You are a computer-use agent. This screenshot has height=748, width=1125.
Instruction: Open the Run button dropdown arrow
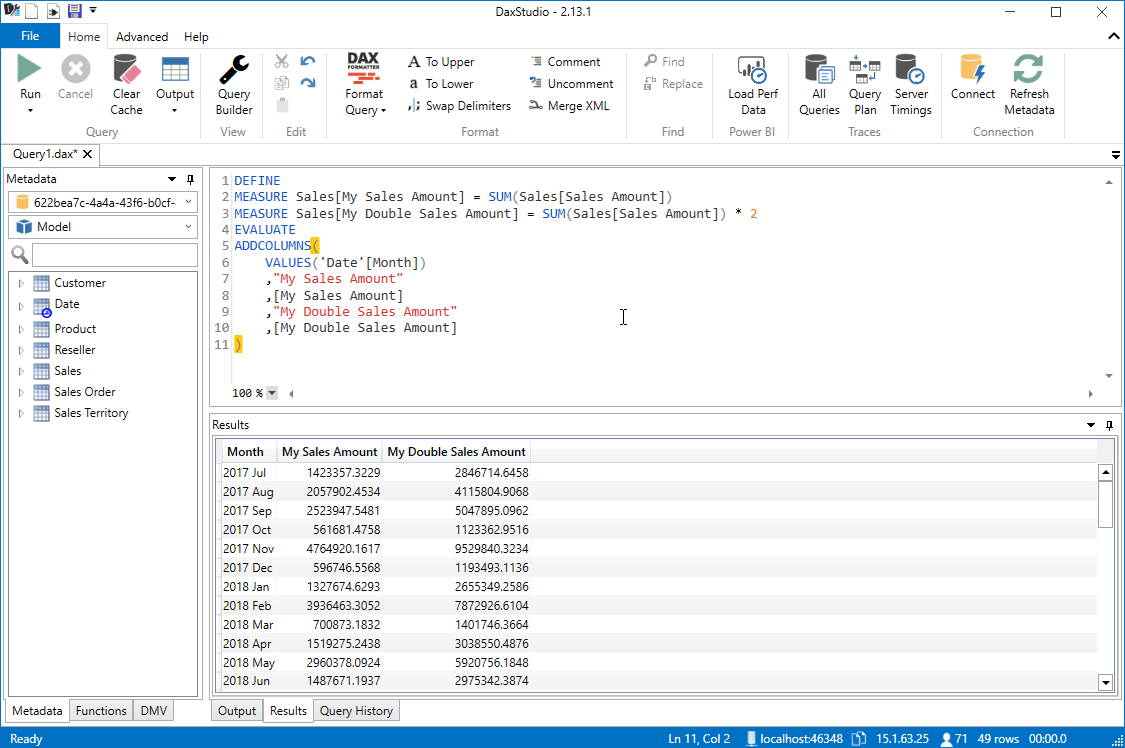[x=30, y=110]
